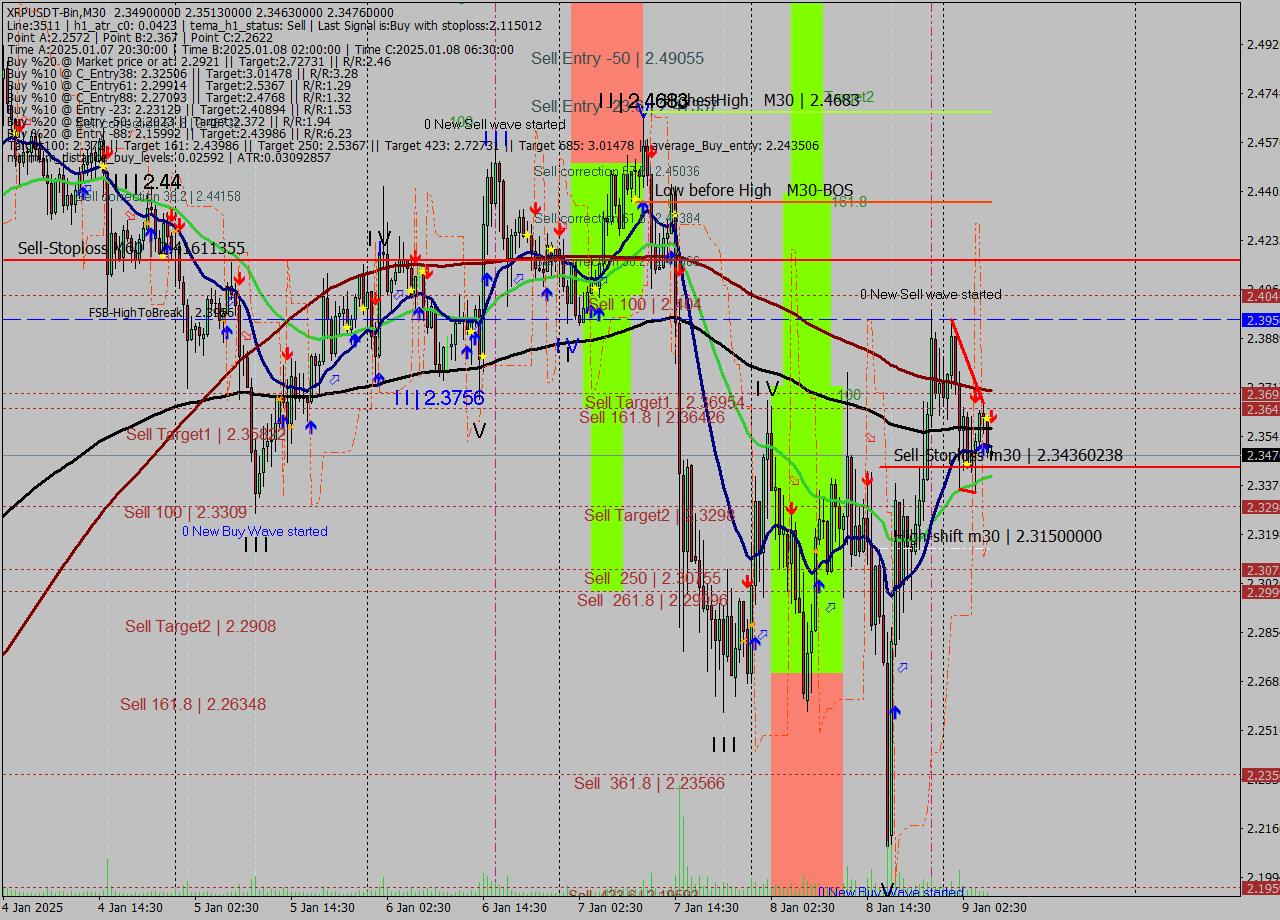Image resolution: width=1280 pixels, height=920 pixels.
Task: Click the 'I I I 2.44' wave label
Action: click(147, 182)
